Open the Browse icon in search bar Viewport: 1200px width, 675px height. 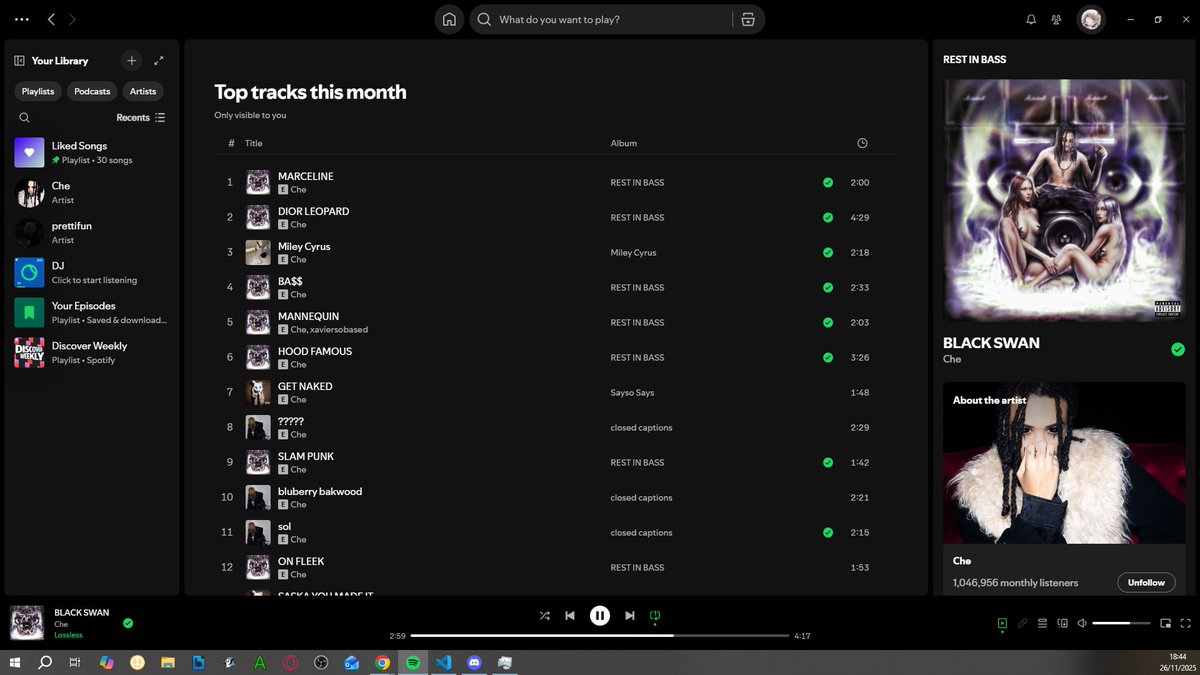point(748,19)
